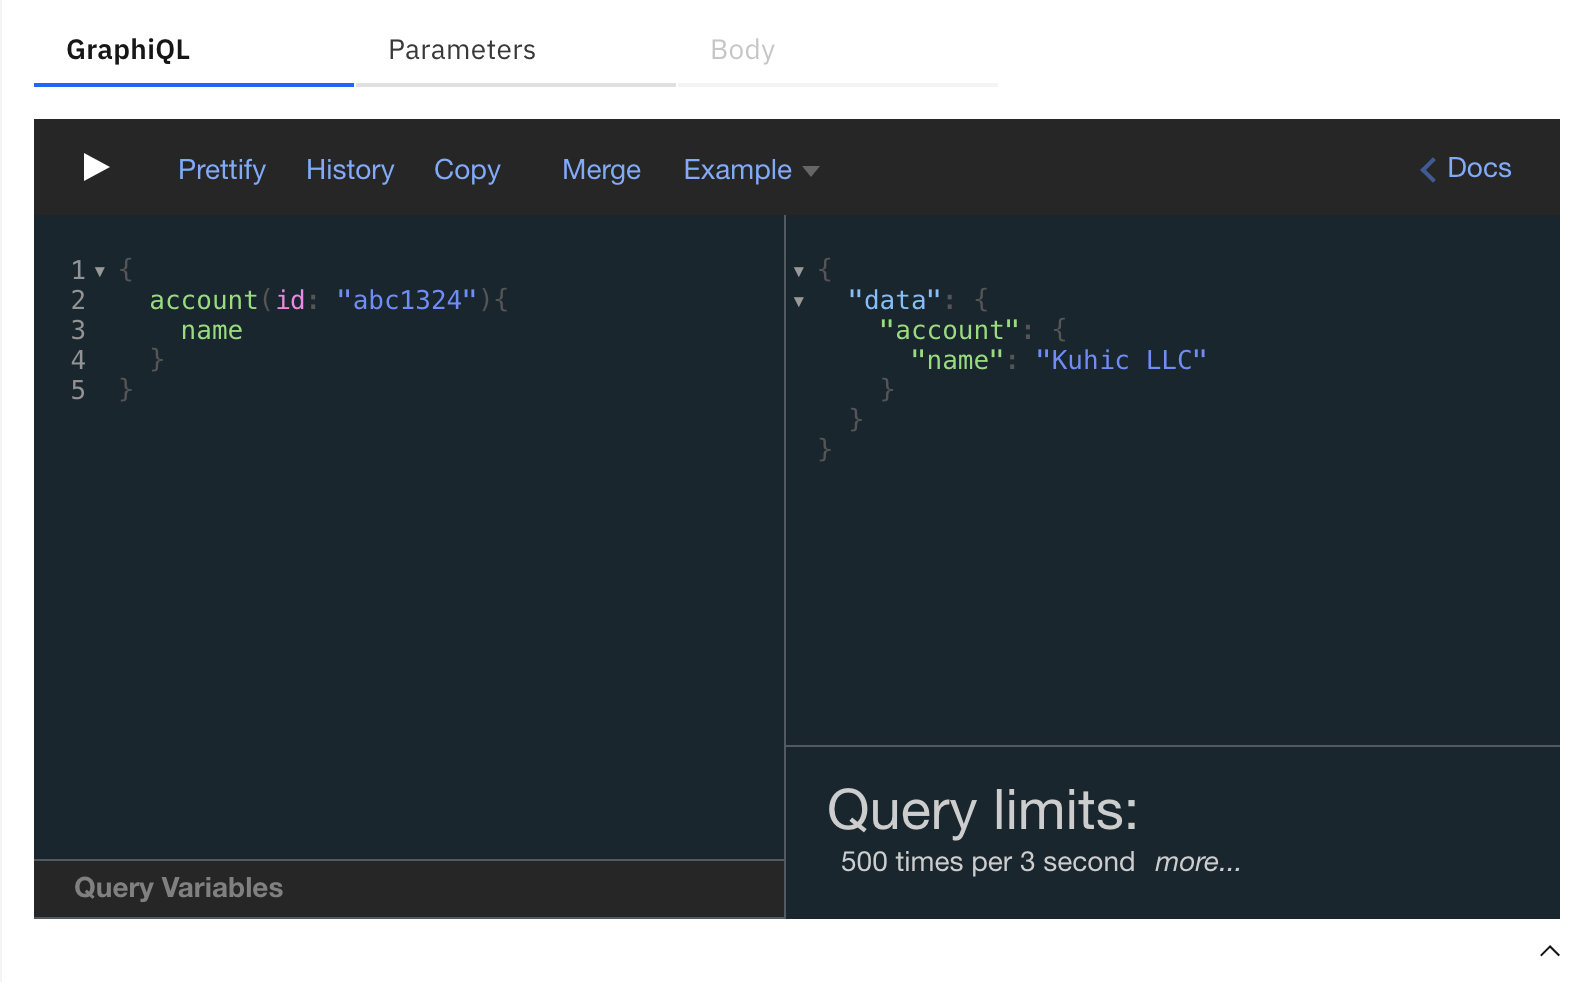Click the "abc1324" id value in the query
Screen dimensions: 1588x982
tap(407, 300)
